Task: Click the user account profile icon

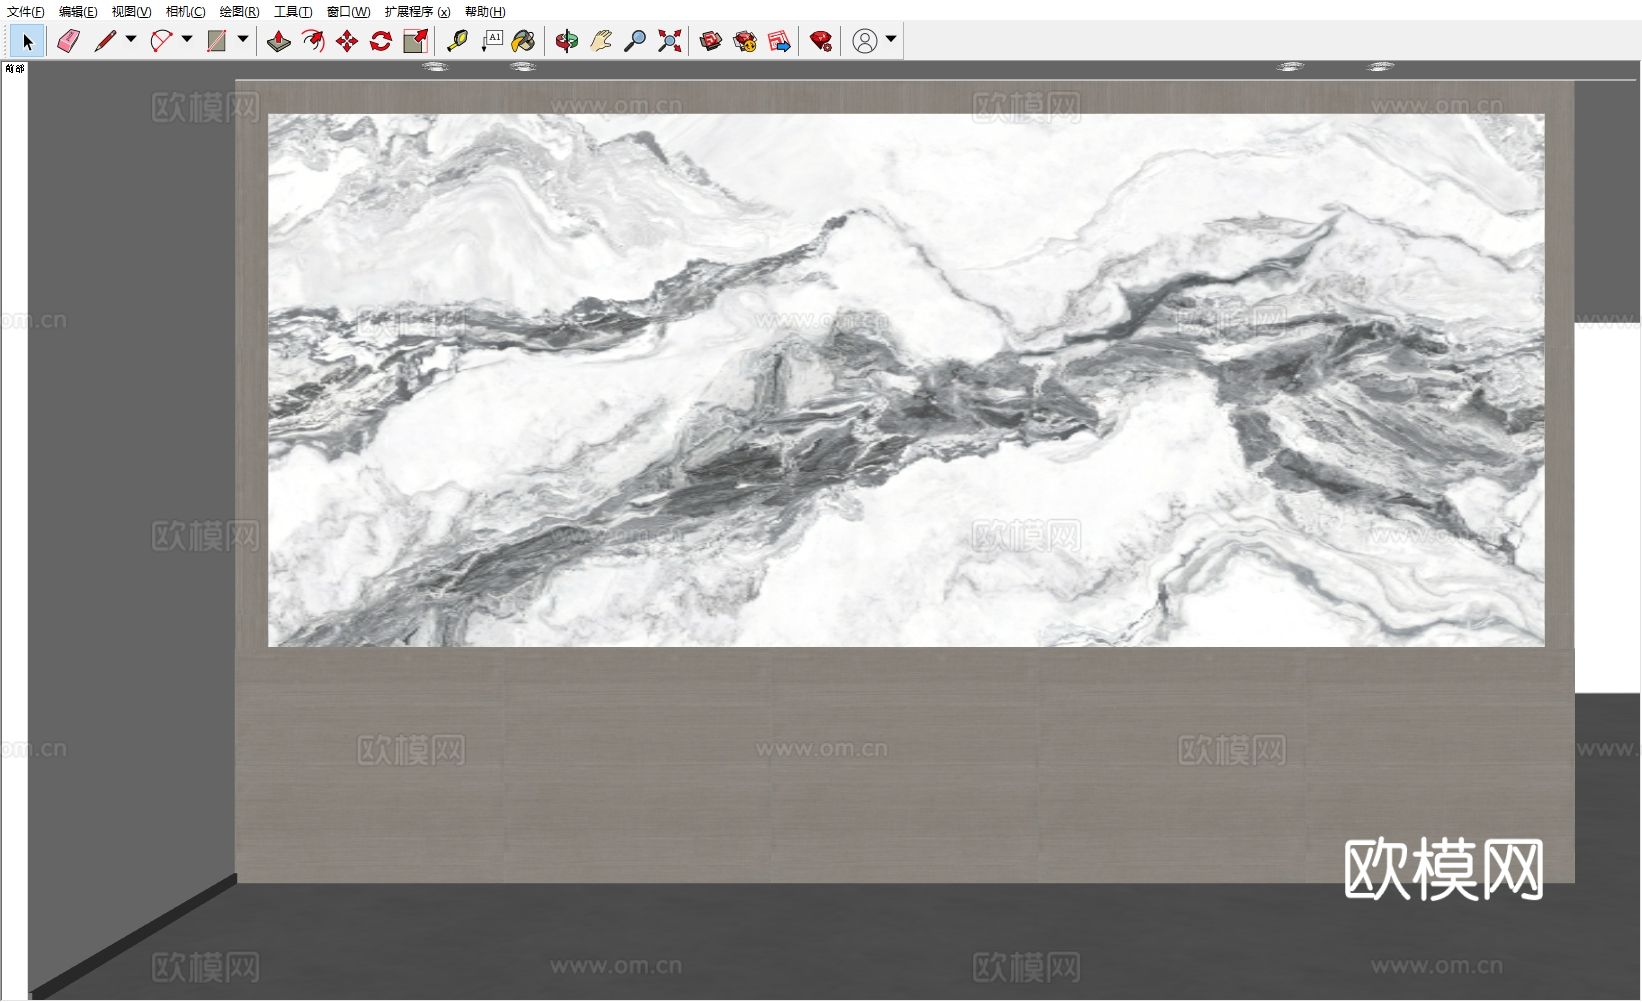Action: tap(865, 41)
